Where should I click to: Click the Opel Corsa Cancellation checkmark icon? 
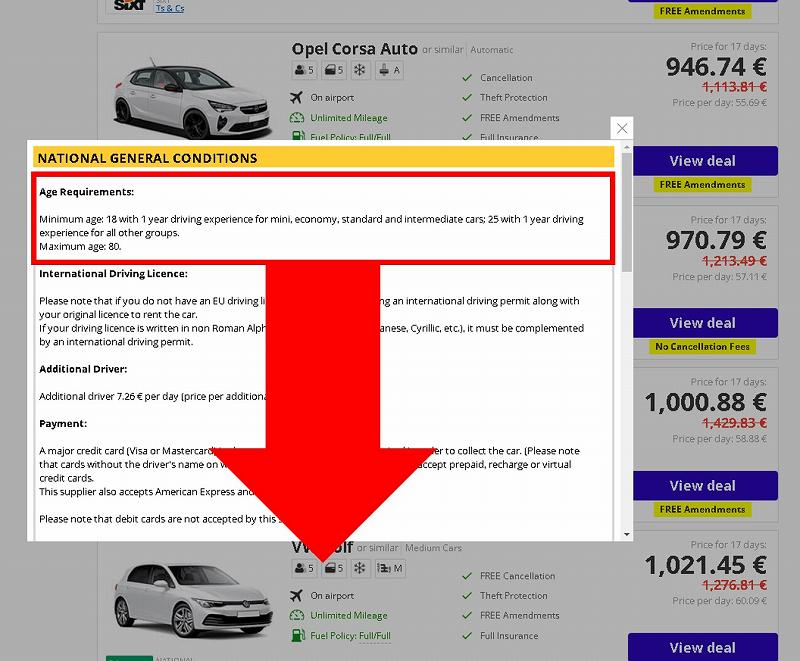pyautogui.click(x=467, y=78)
